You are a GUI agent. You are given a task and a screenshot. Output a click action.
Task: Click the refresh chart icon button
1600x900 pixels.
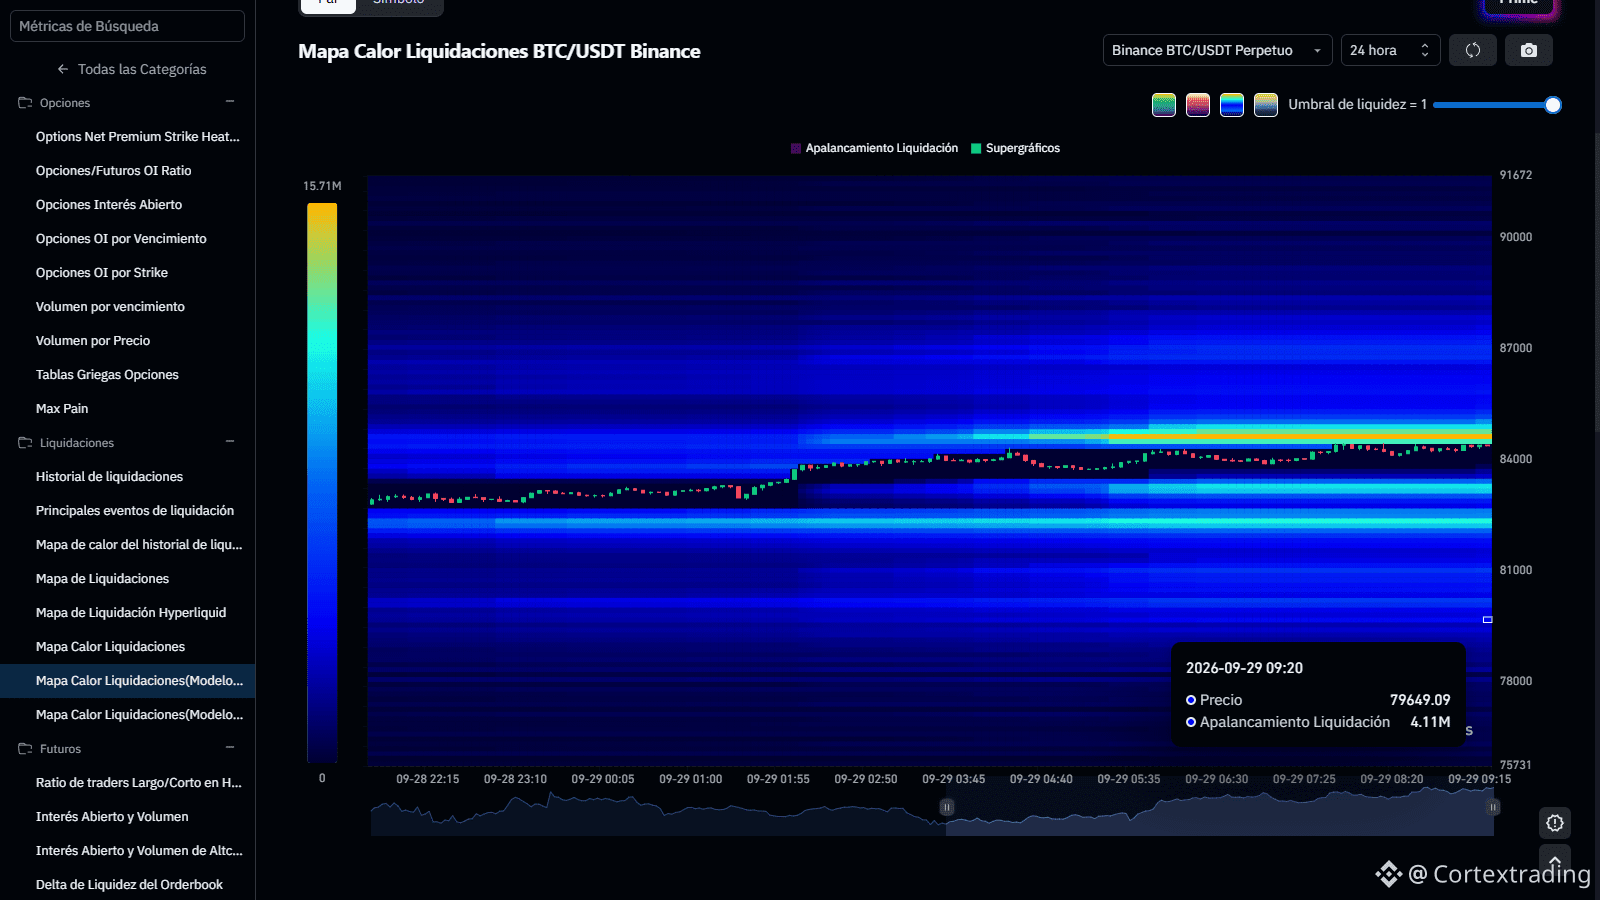[x=1473, y=50]
